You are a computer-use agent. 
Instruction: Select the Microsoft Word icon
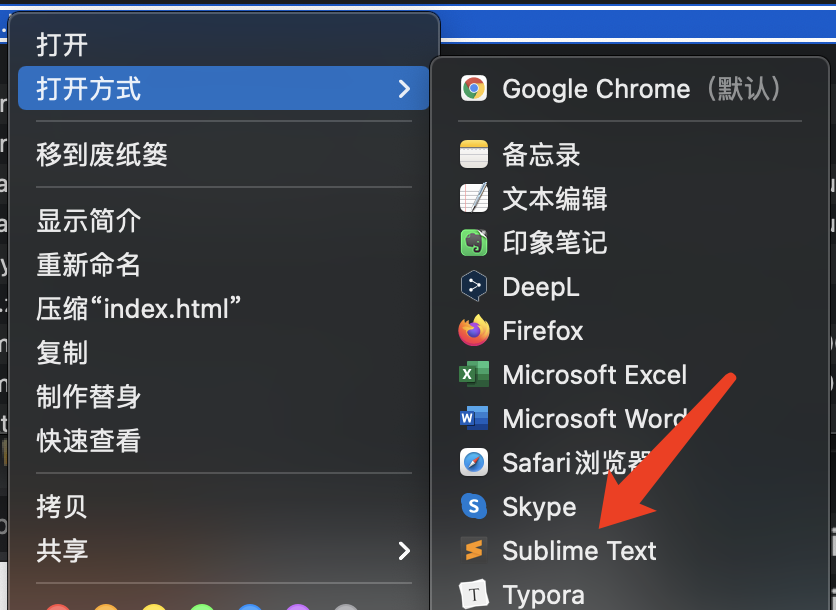[x=473, y=419]
